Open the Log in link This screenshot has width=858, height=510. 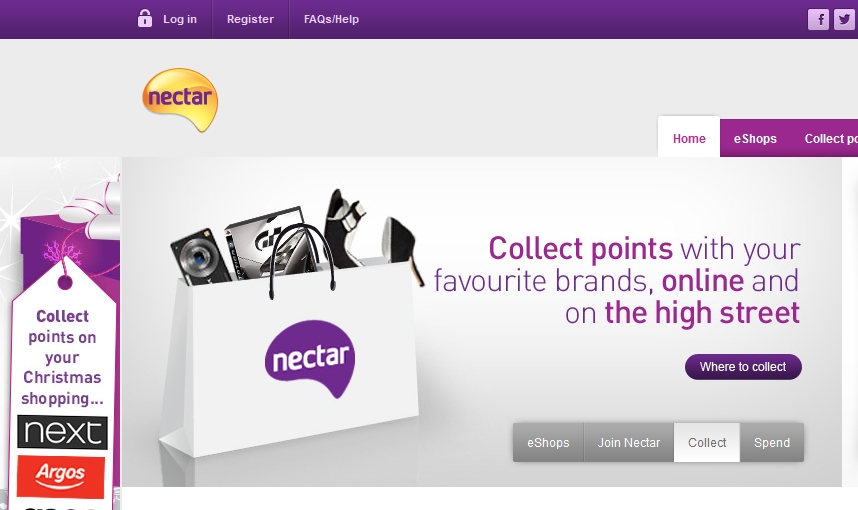(x=179, y=19)
